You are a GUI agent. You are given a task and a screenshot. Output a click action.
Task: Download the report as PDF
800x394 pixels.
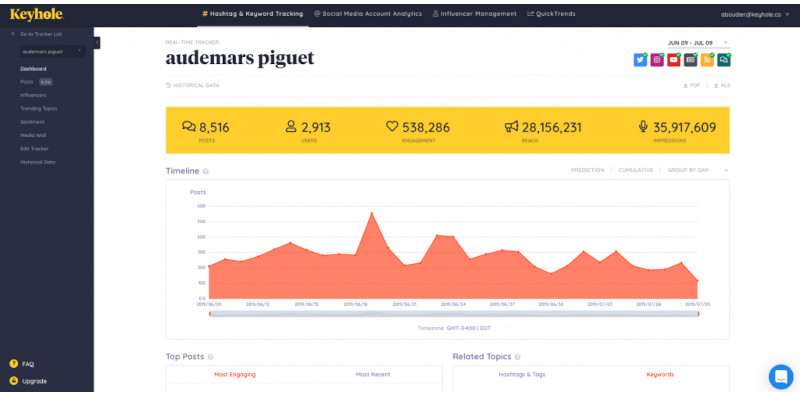point(692,86)
